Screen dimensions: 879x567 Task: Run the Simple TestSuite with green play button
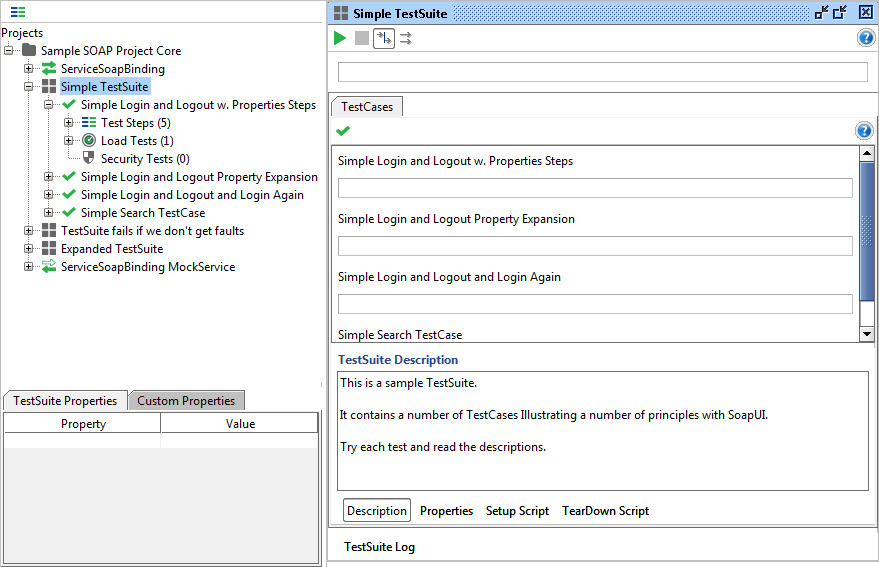340,38
